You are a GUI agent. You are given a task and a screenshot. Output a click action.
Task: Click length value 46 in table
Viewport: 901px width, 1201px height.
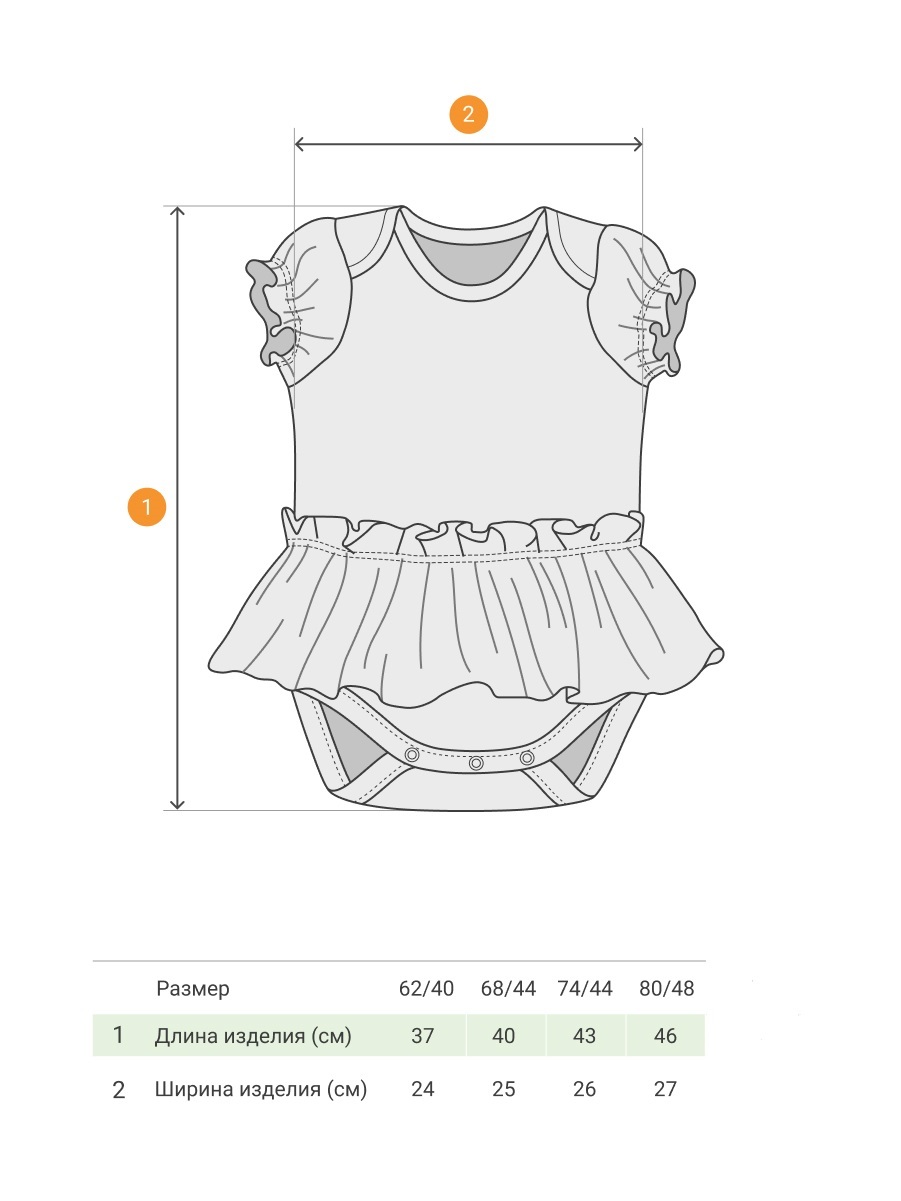click(665, 1036)
